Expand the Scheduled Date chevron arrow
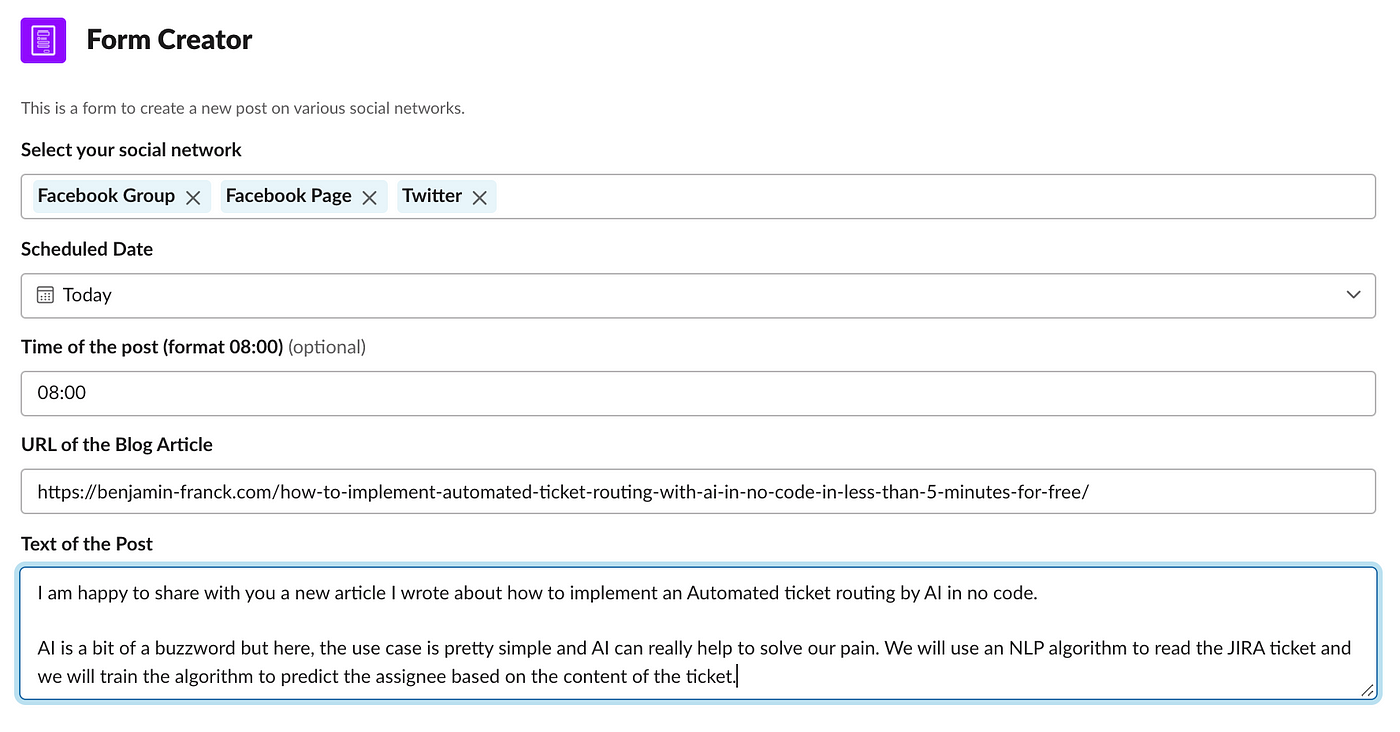 coord(1353,295)
